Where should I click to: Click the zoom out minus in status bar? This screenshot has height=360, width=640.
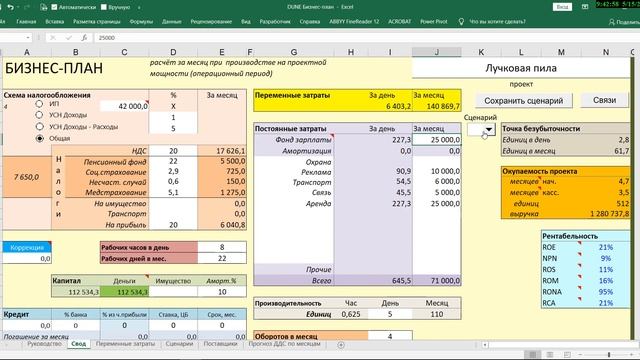click(580, 354)
